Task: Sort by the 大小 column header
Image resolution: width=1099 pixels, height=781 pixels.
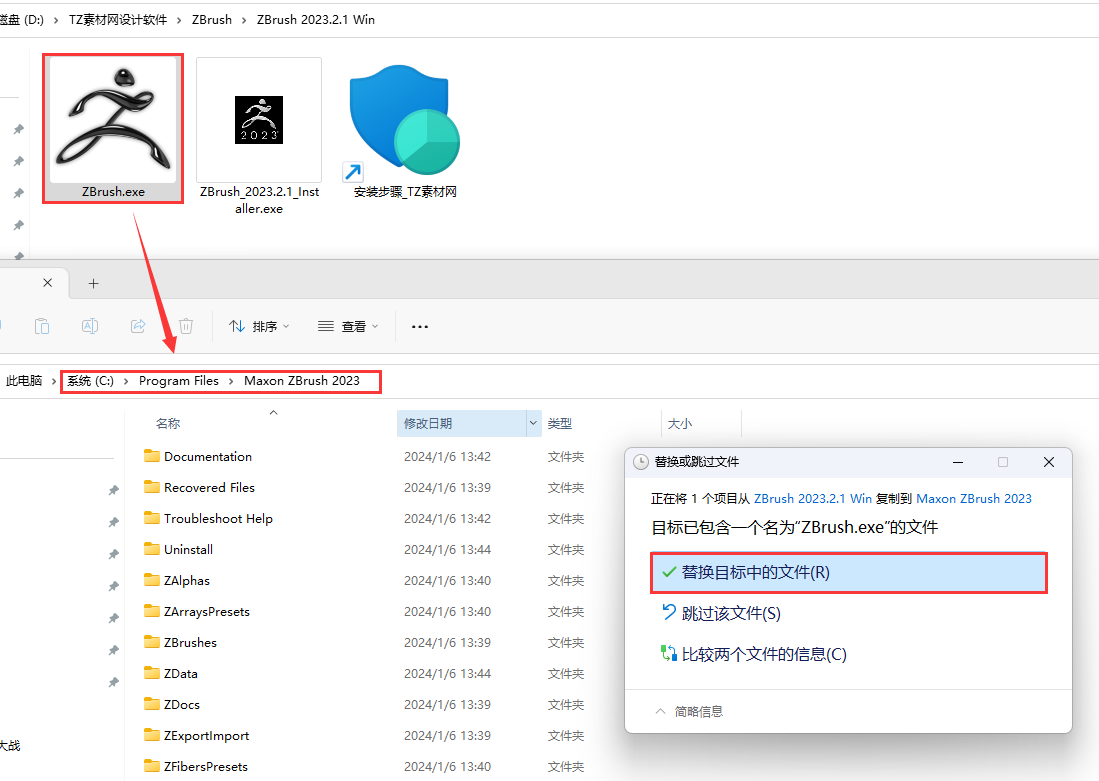Action: click(x=679, y=423)
